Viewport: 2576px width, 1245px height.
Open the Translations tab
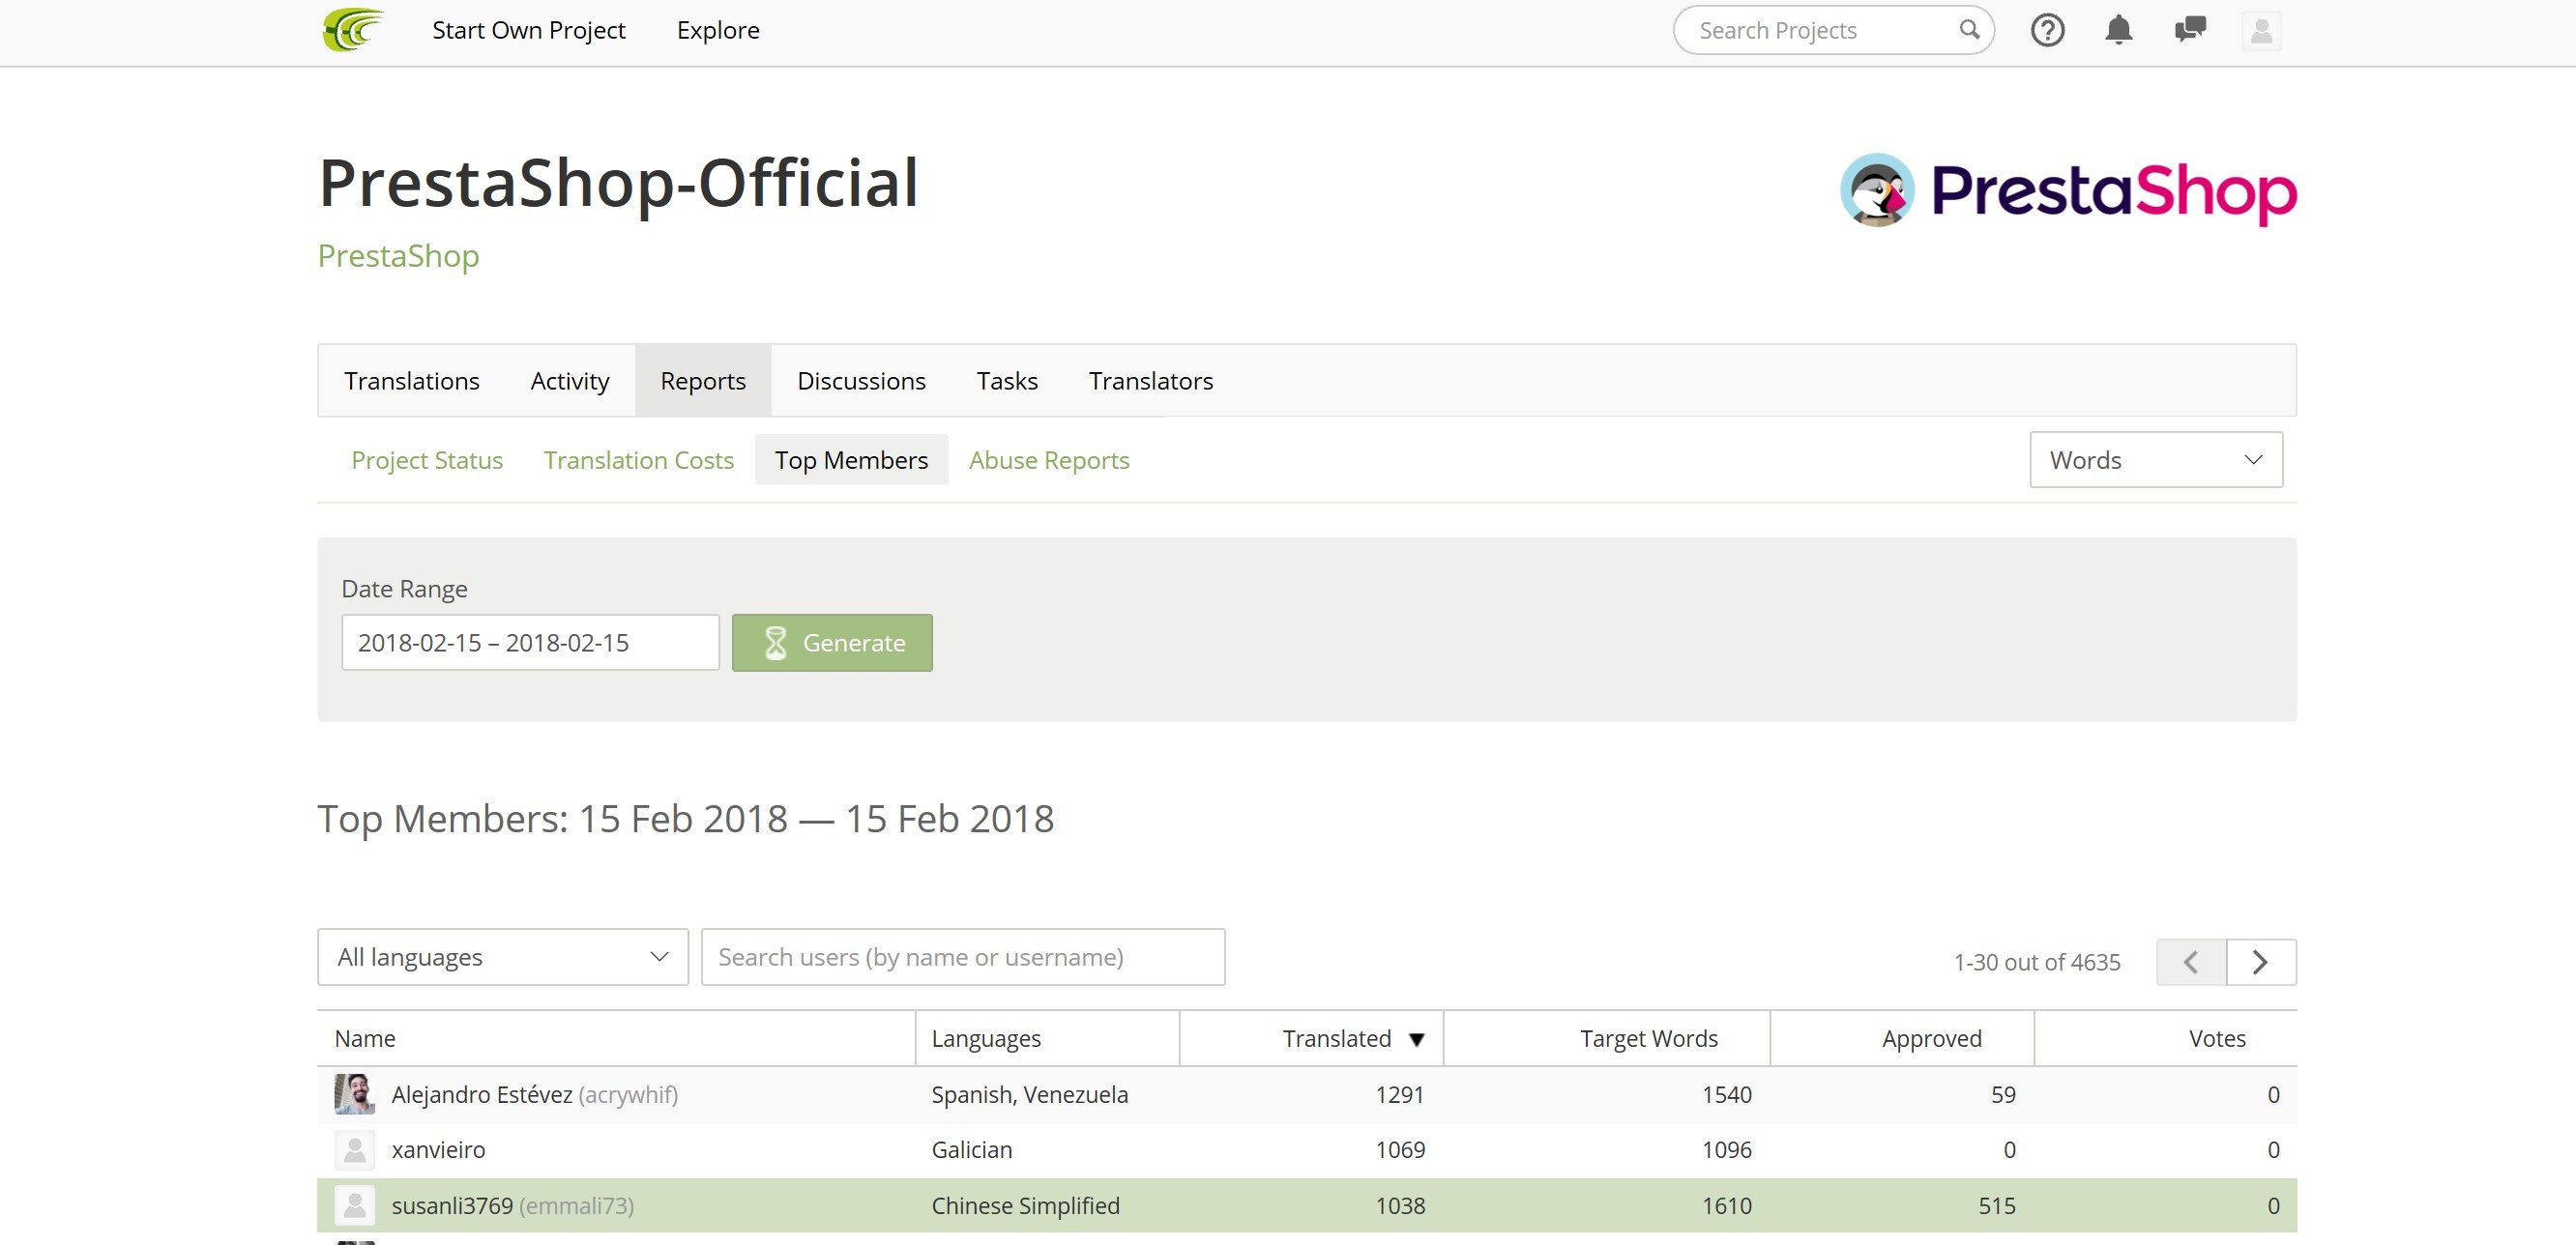coord(412,381)
